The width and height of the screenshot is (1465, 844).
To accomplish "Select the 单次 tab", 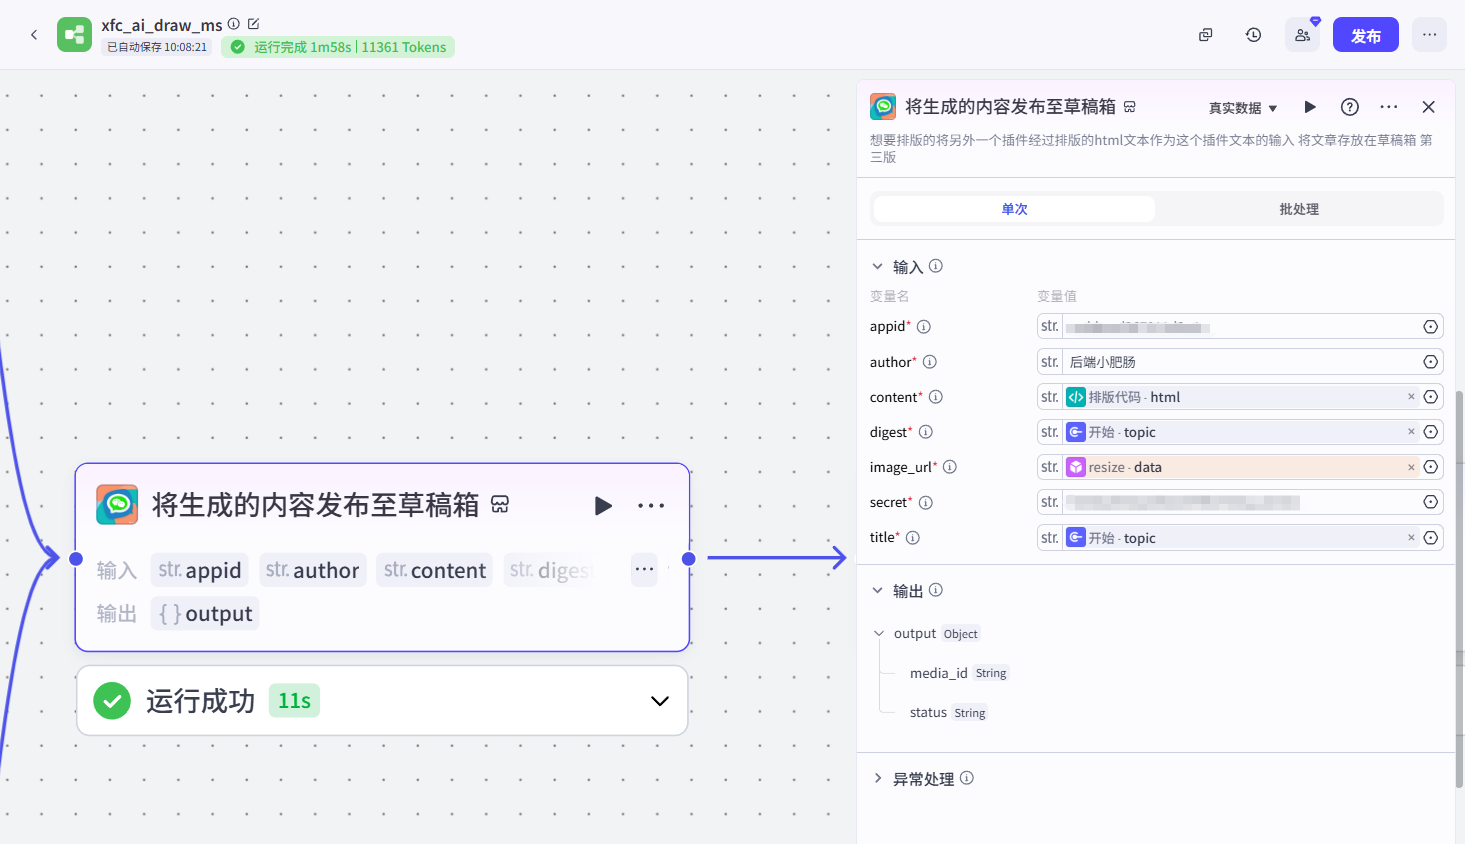I will pyautogui.click(x=1014, y=209).
